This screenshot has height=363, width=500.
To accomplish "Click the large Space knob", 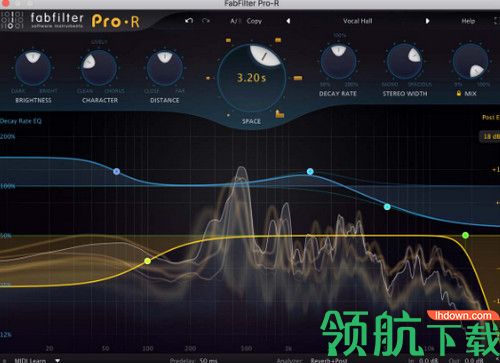I will [x=251, y=78].
